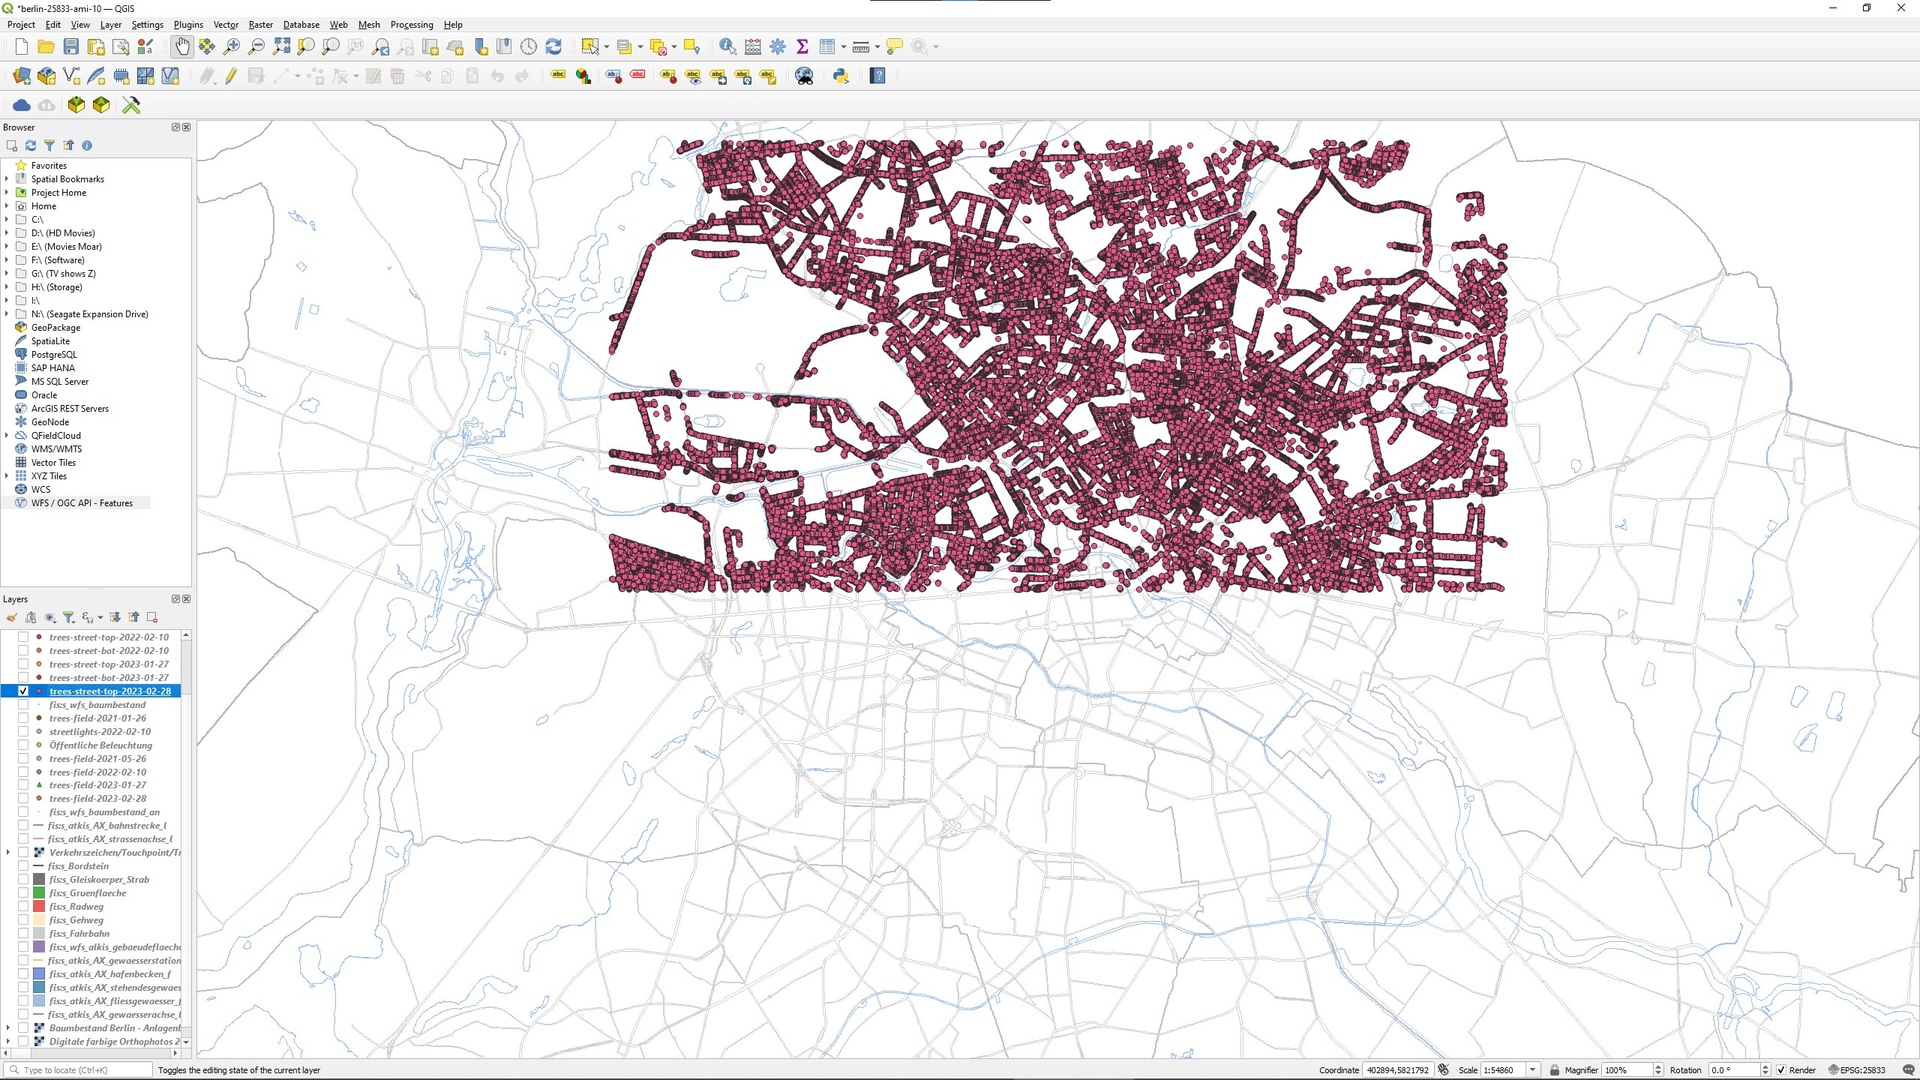Click the Type to locate search field

tap(75, 1069)
